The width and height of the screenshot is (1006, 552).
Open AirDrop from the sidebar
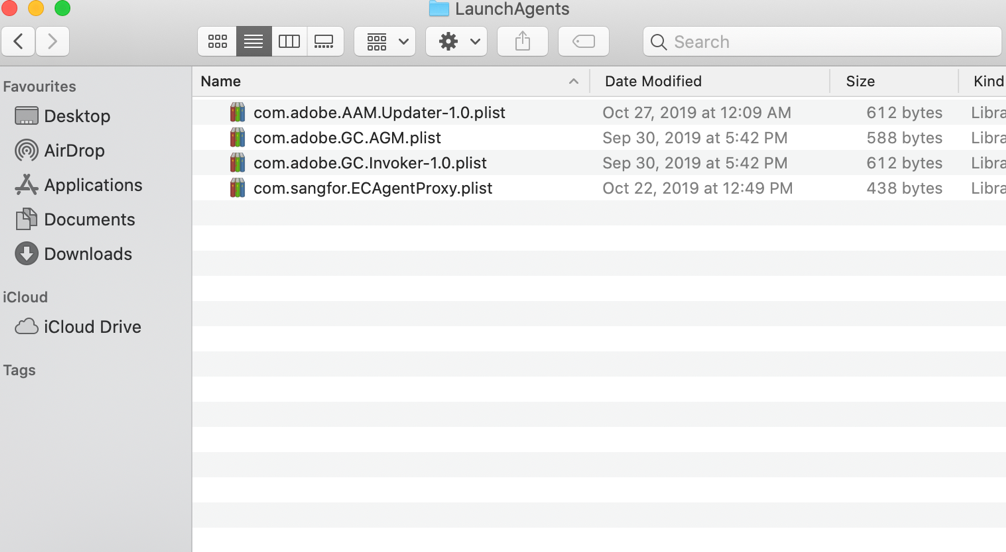click(x=73, y=151)
